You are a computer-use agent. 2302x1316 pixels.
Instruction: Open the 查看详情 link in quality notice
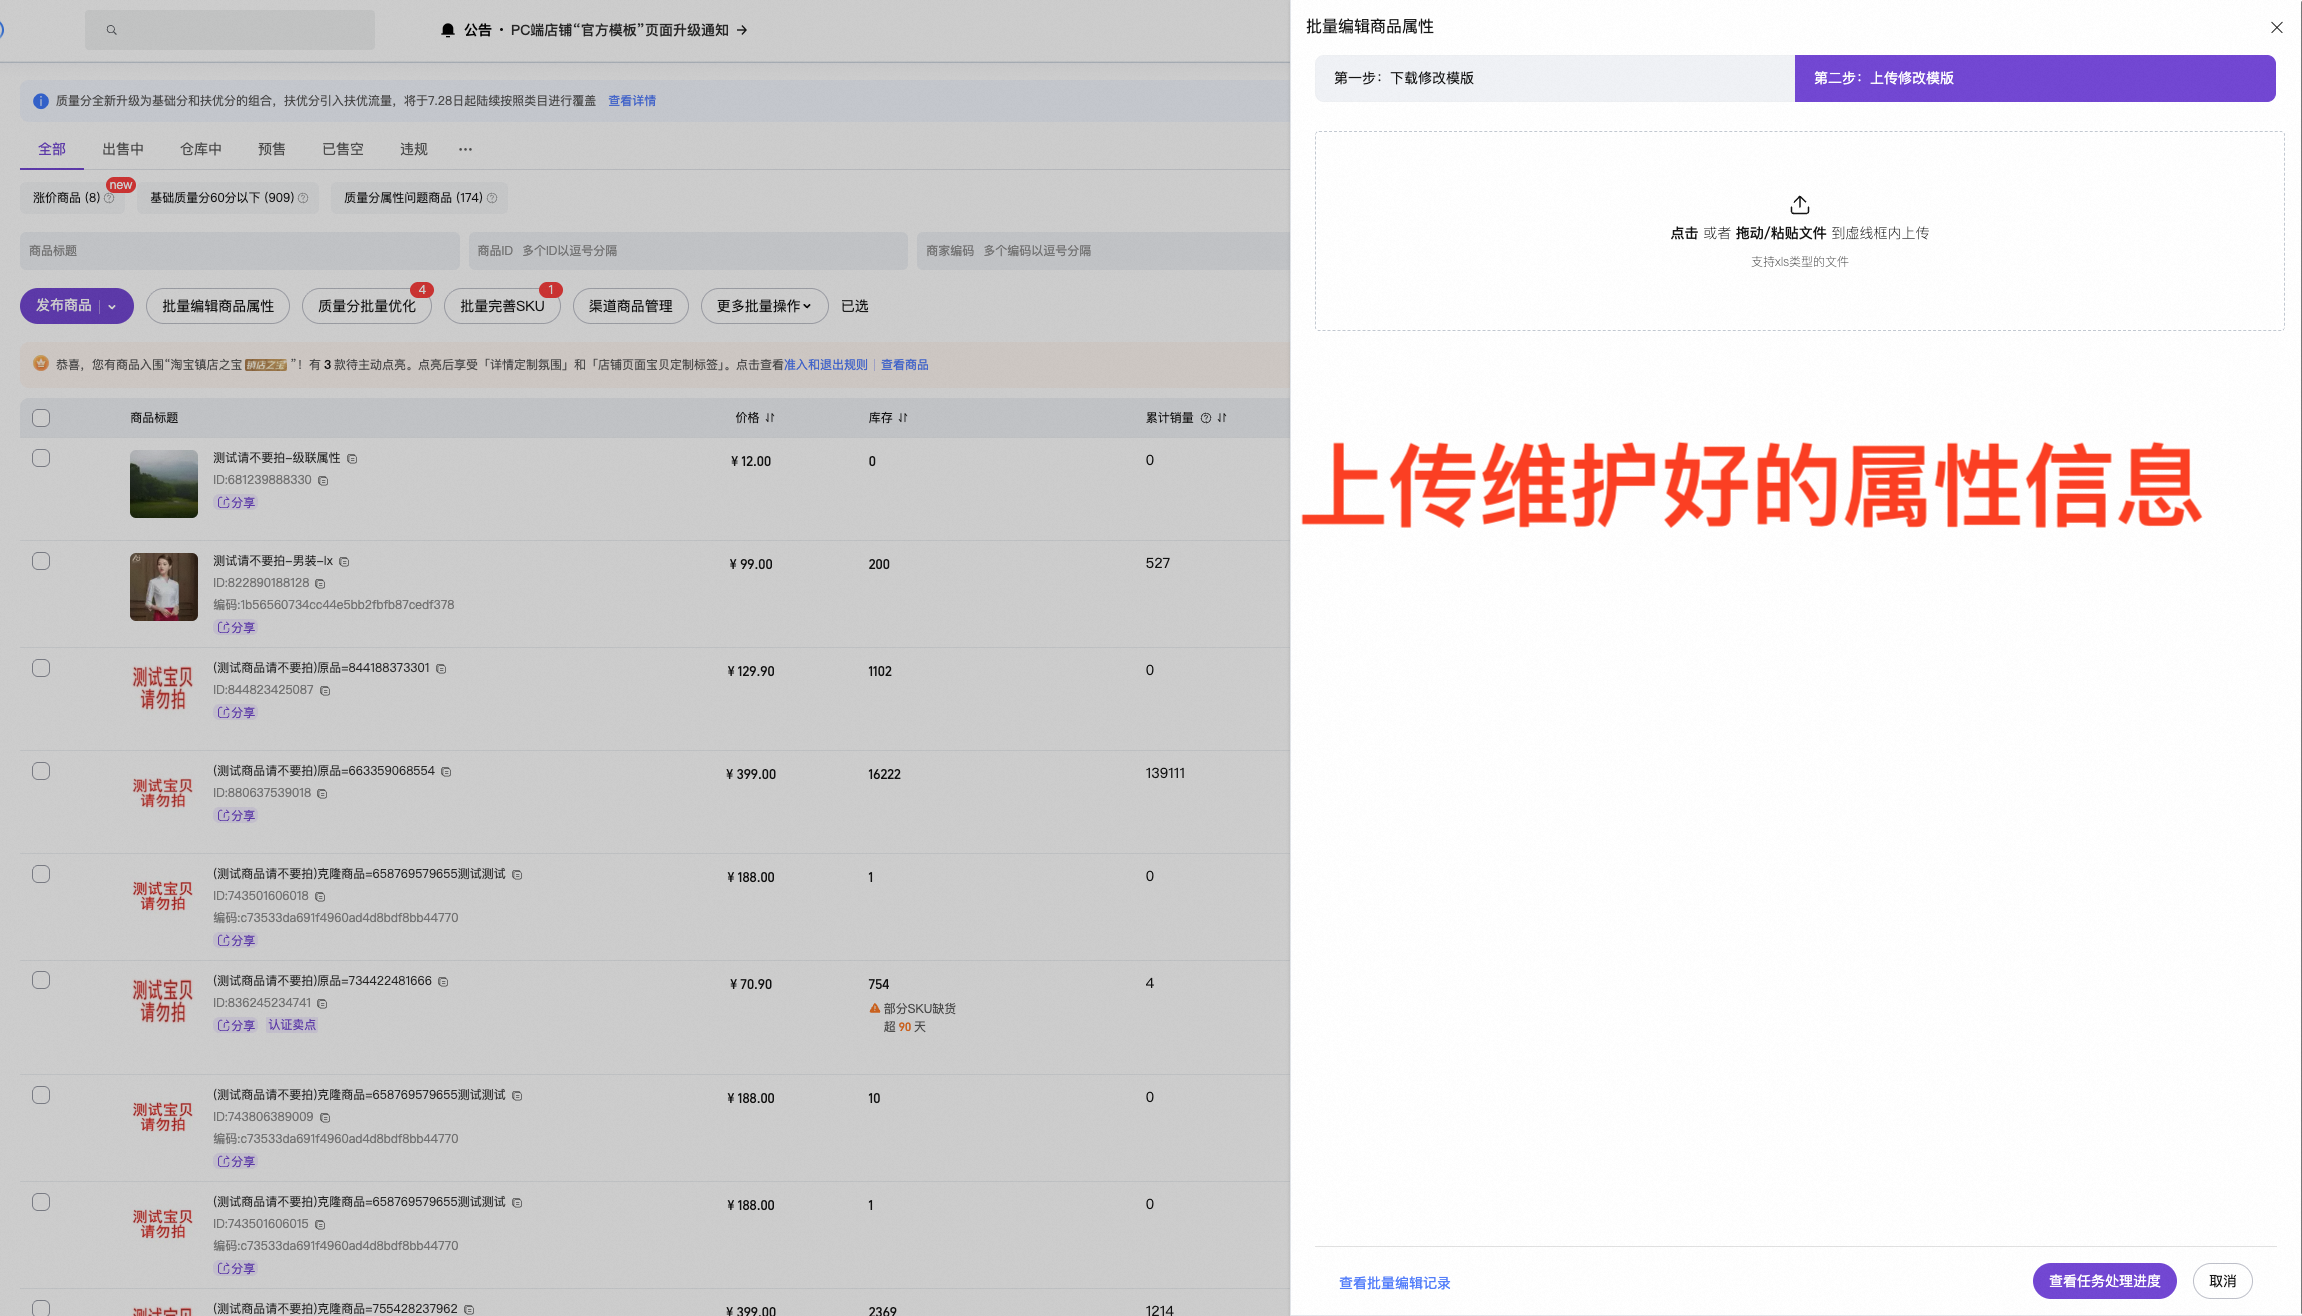pos(632,101)
